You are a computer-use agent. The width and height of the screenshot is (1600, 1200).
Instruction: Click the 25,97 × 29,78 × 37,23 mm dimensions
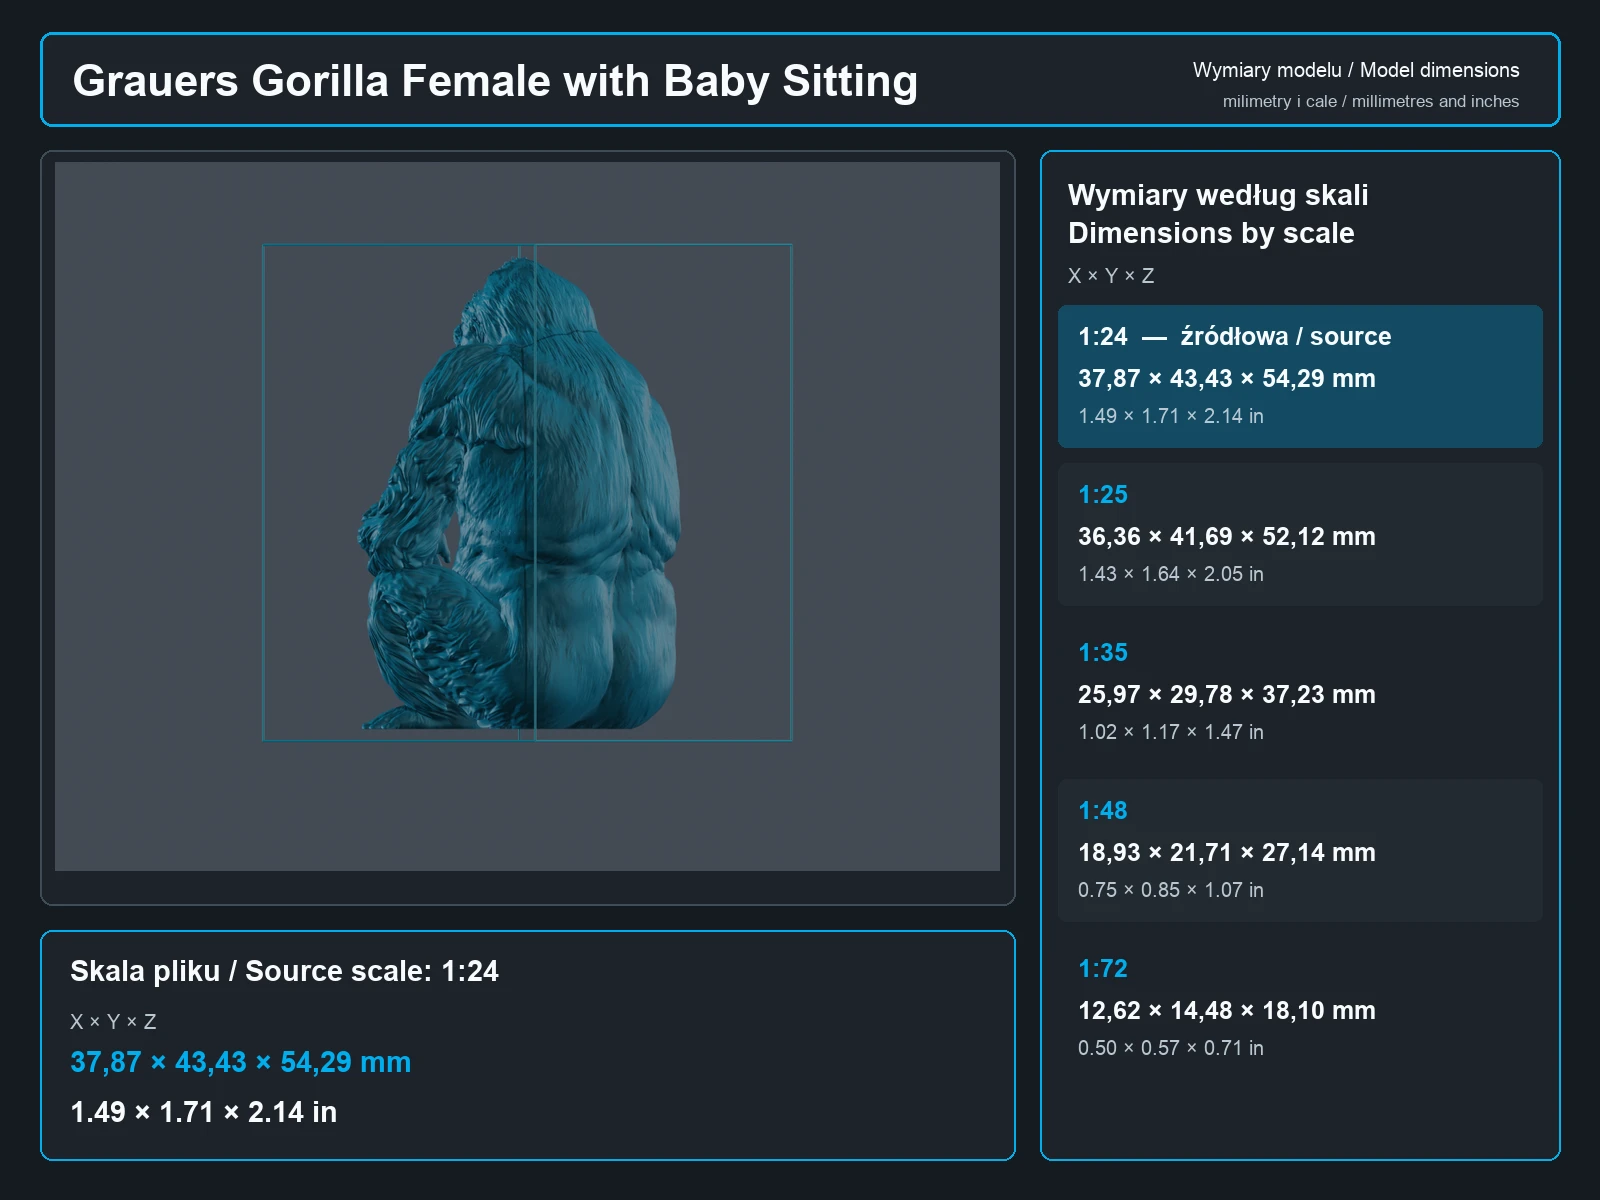point(1227,695)
